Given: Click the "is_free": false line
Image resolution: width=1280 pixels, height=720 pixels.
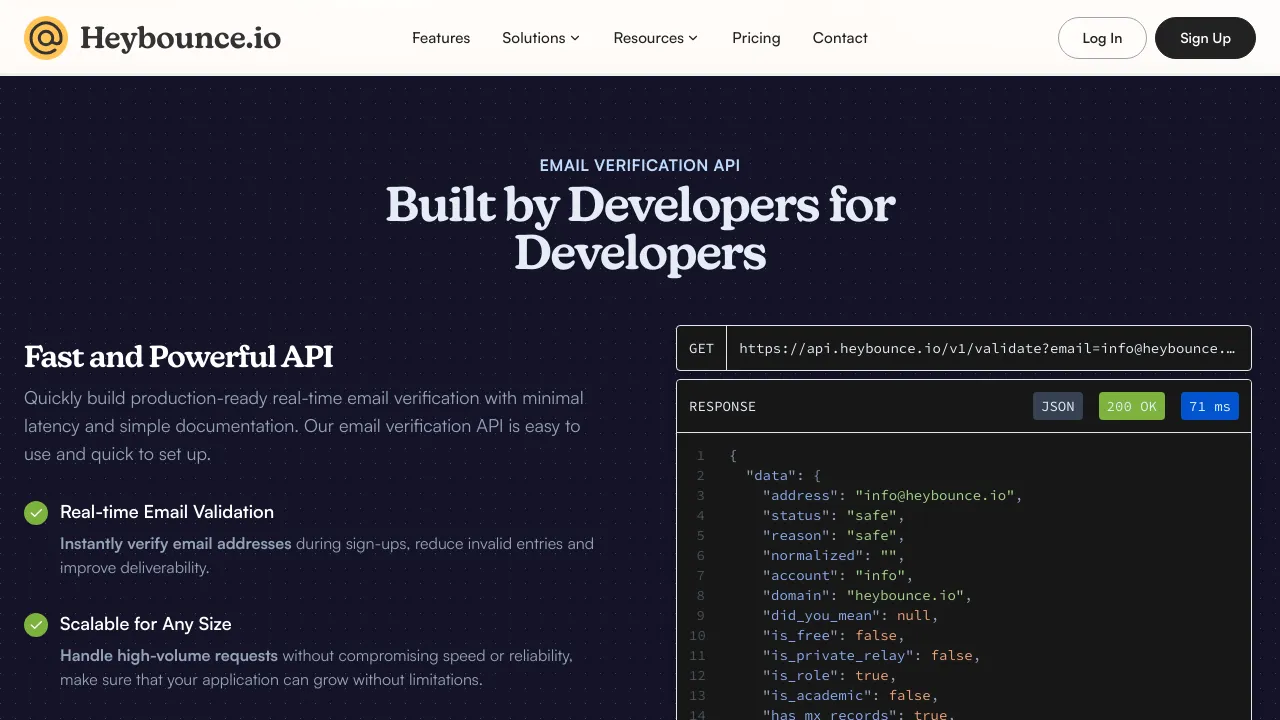Looking at the screenshot, I should 833,635.
